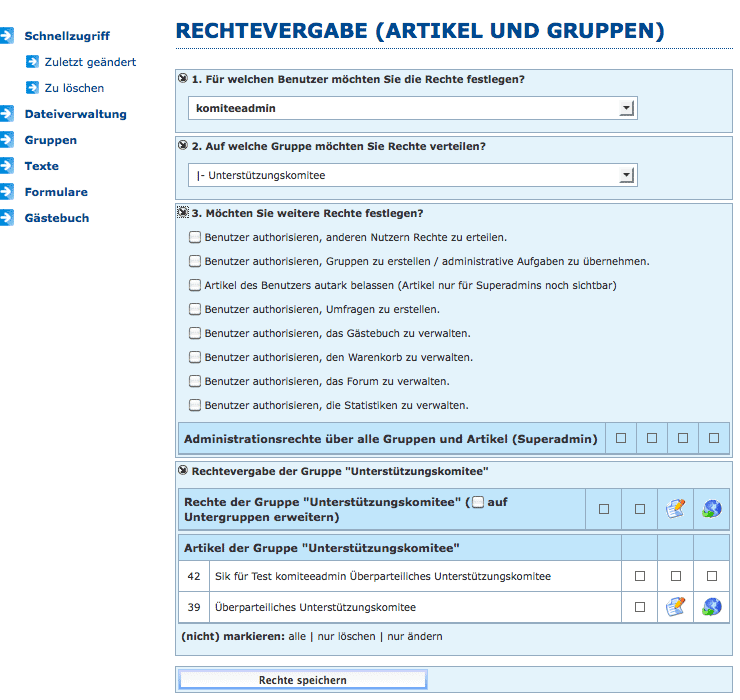Screen dimensions: 740x700
Task: Check first Superadmin rights checkbox
Action: 621,438
